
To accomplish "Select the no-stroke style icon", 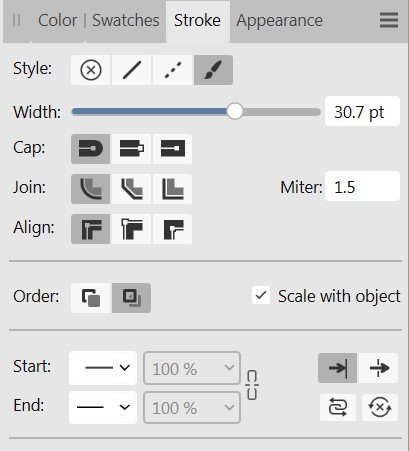I will (91, 70).
